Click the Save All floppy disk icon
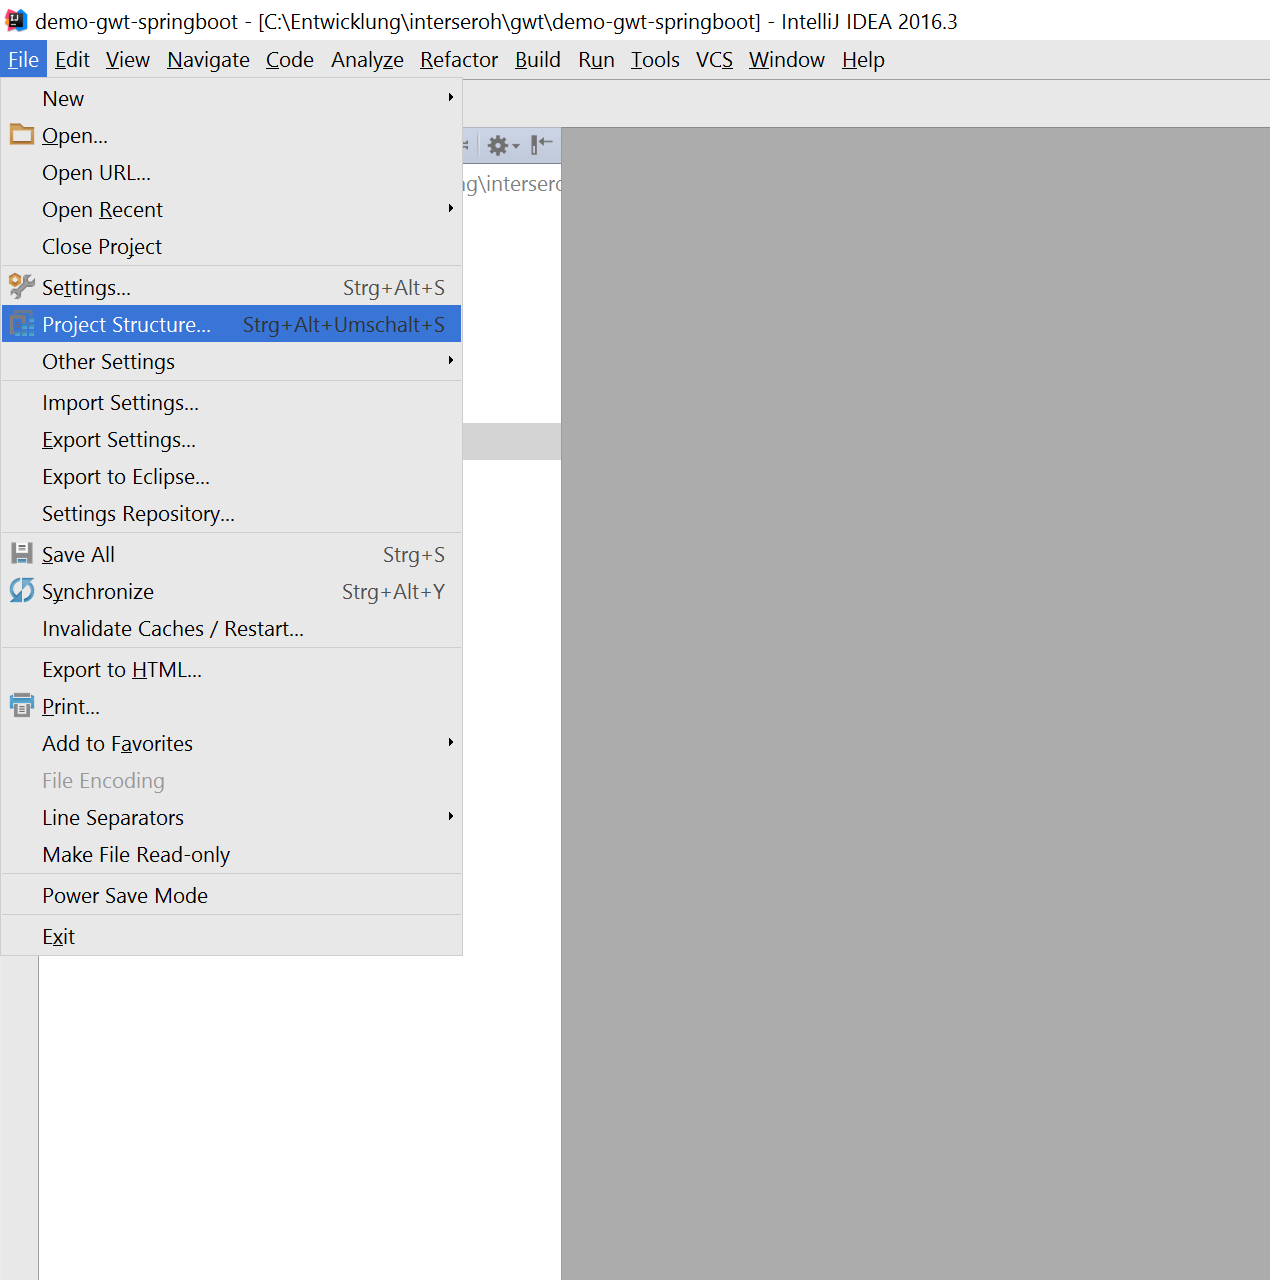This screenshot has height=1280, width=1270. pyautogui.click(x=22, y=553)
